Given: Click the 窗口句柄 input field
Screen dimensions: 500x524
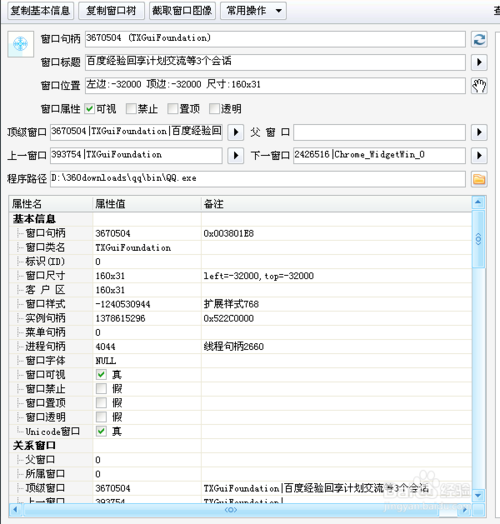Looking at the screenshot, I should (x=275, y=39).
